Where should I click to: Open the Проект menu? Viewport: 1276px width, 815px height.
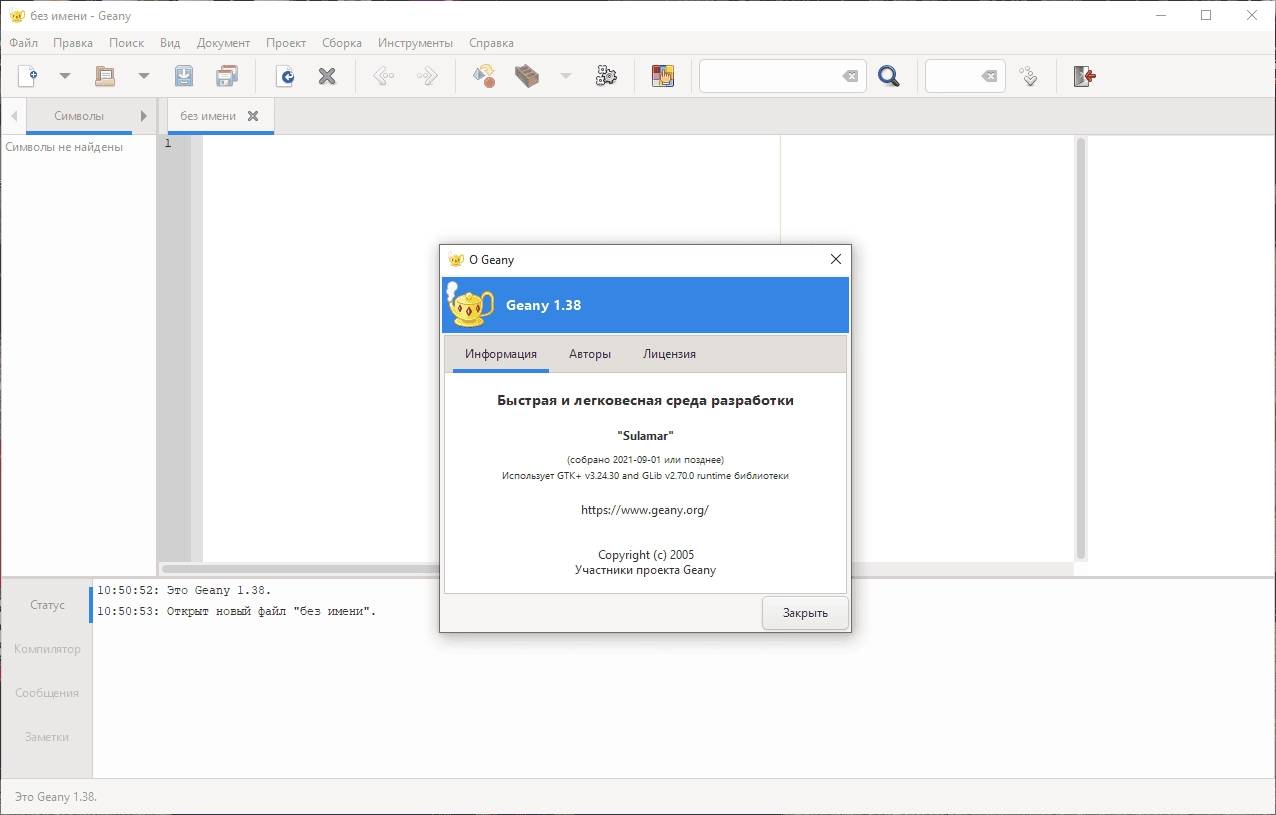point(286,43)
